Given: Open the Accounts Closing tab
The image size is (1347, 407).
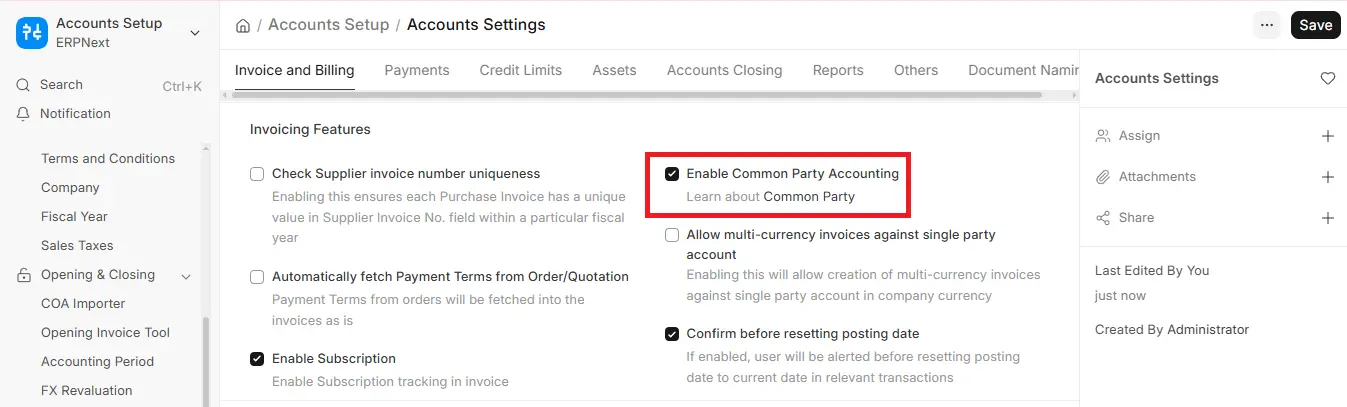Looking at the screenshot, I should (725, 70).
